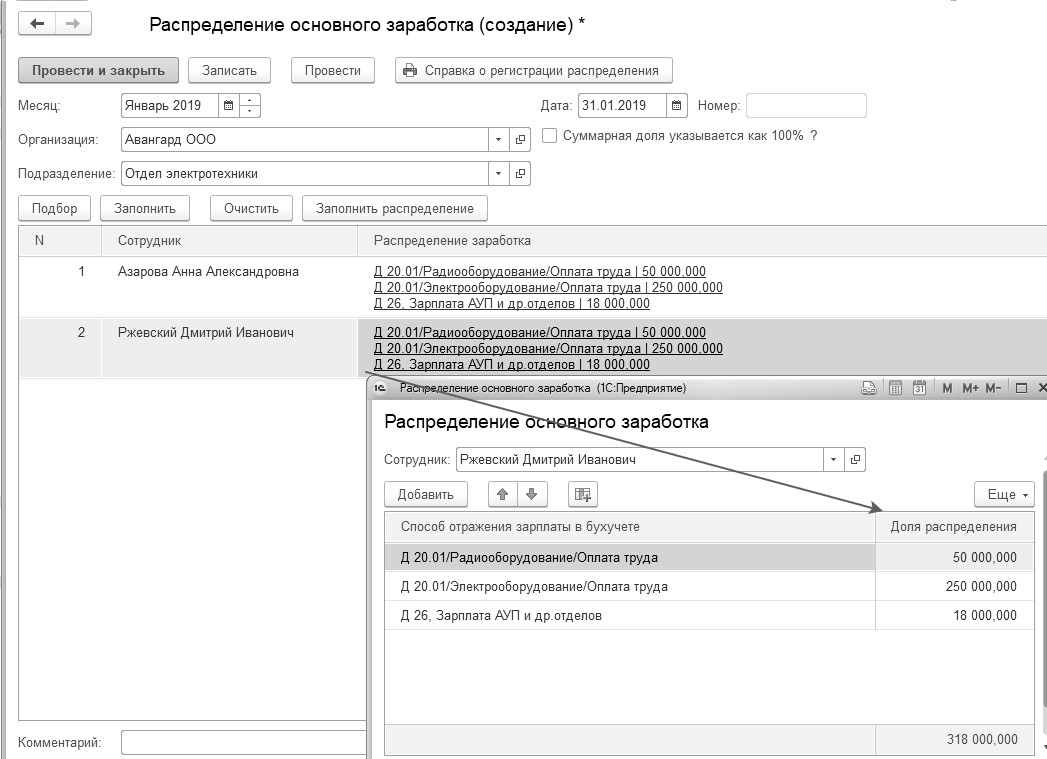Open calendar picker for Дата field
Screen dimensions: 1047x759
(676, 105)
